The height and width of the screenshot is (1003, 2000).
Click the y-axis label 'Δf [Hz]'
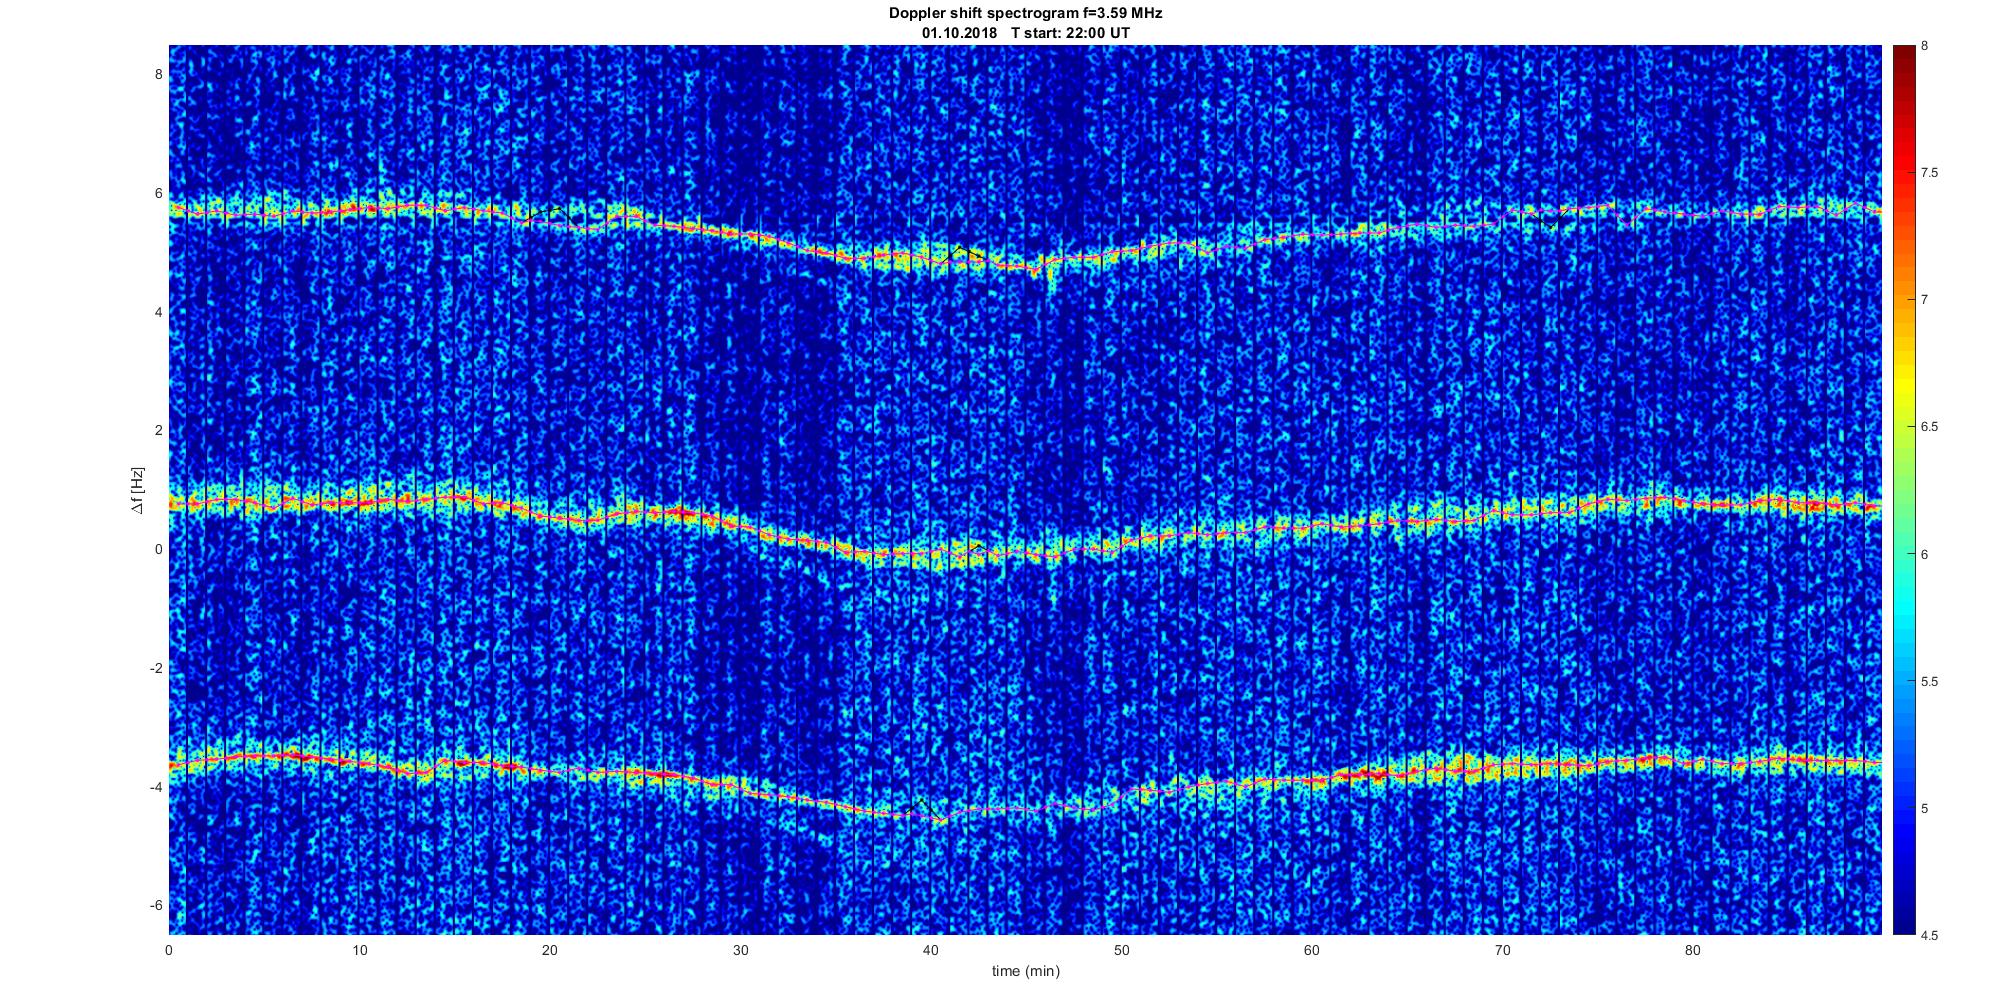[x=138, y=490]
